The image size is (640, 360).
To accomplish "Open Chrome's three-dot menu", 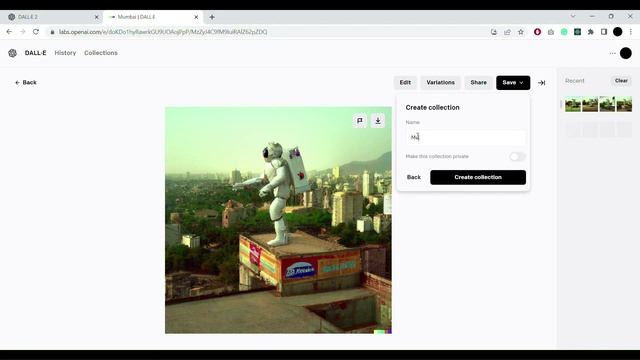I will coord(631,32).
